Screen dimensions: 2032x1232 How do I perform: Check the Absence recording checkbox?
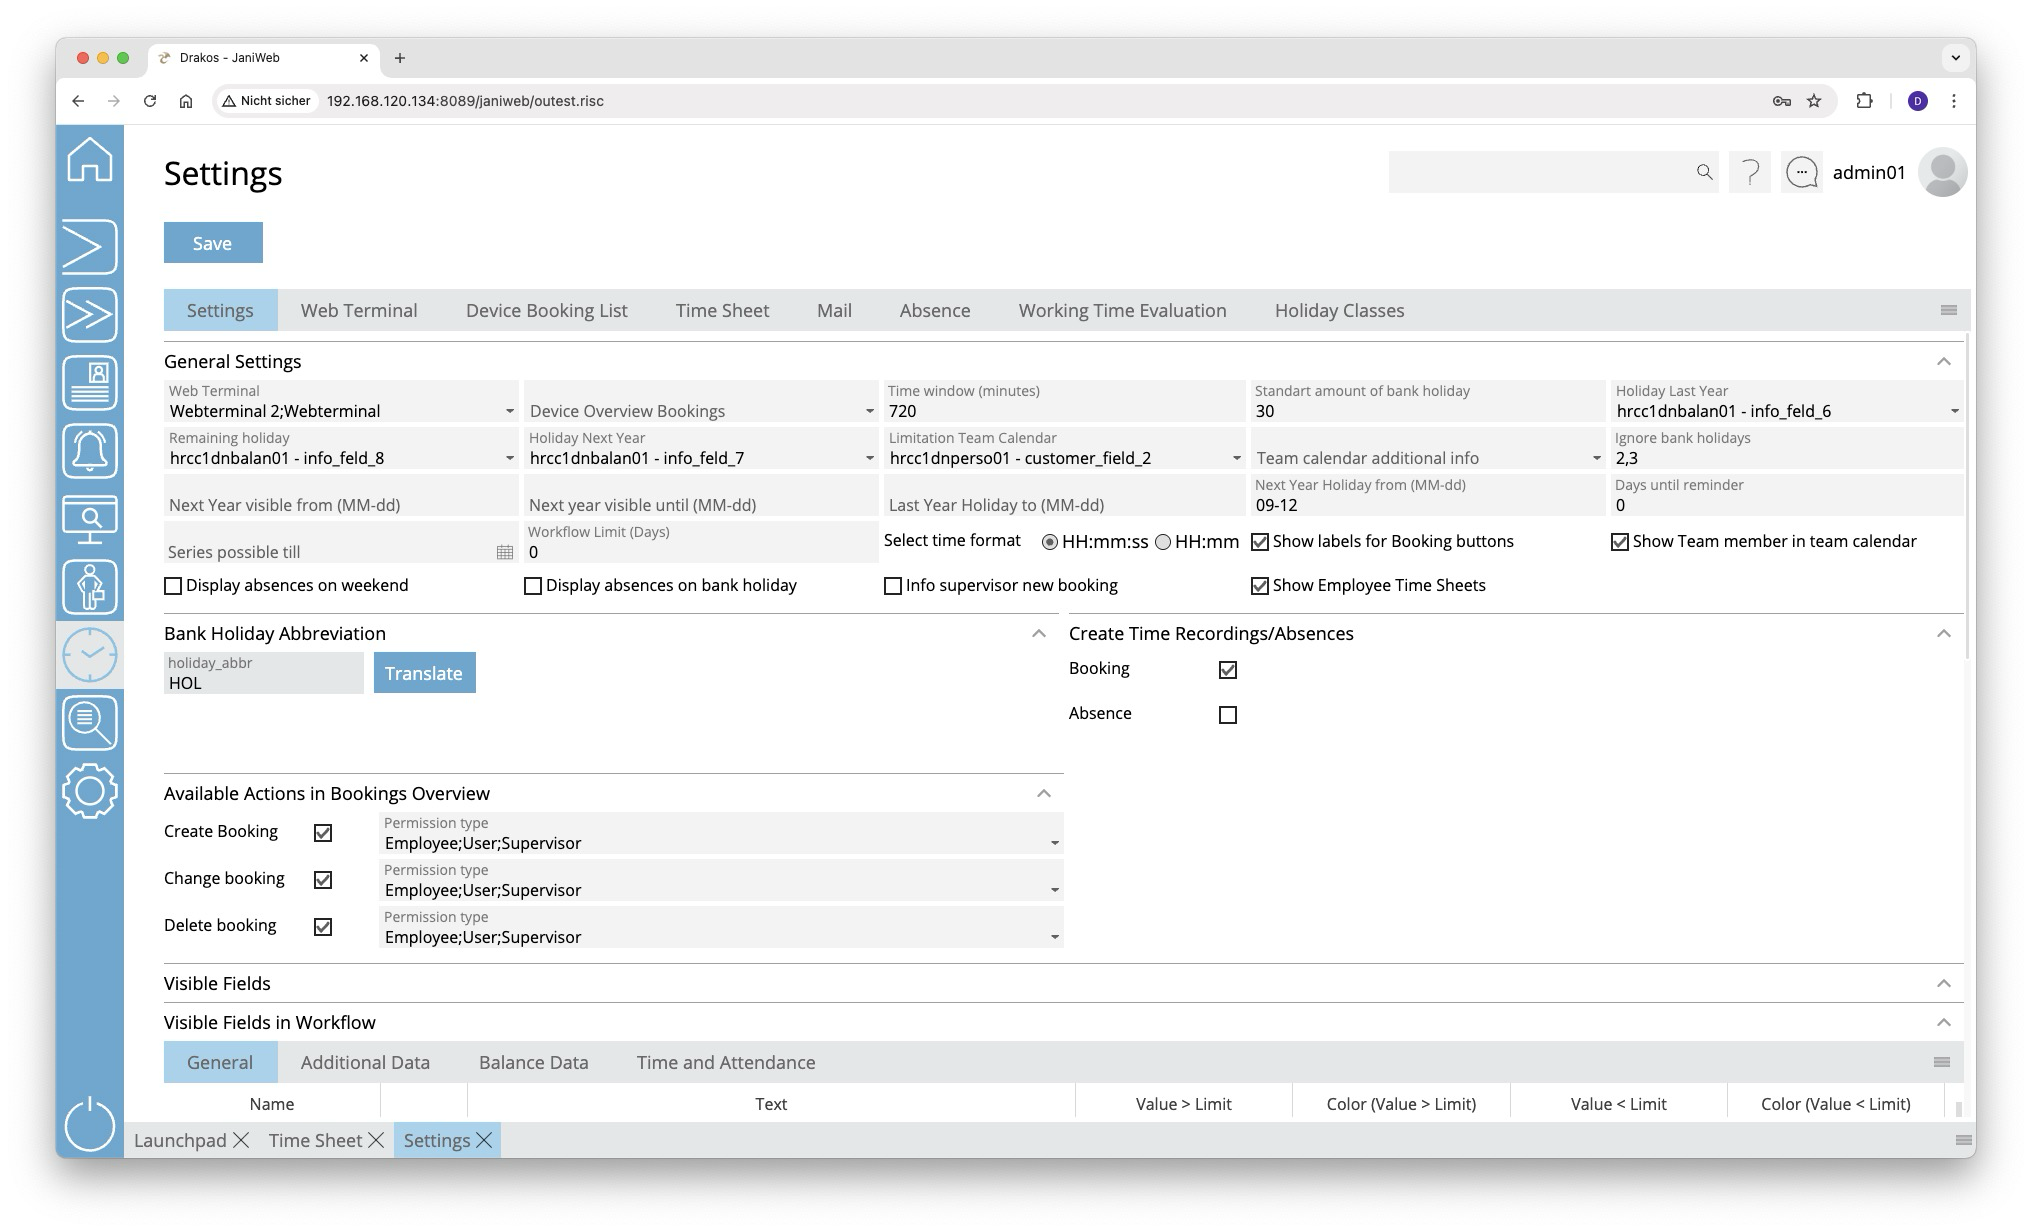tap(1228, 715)
